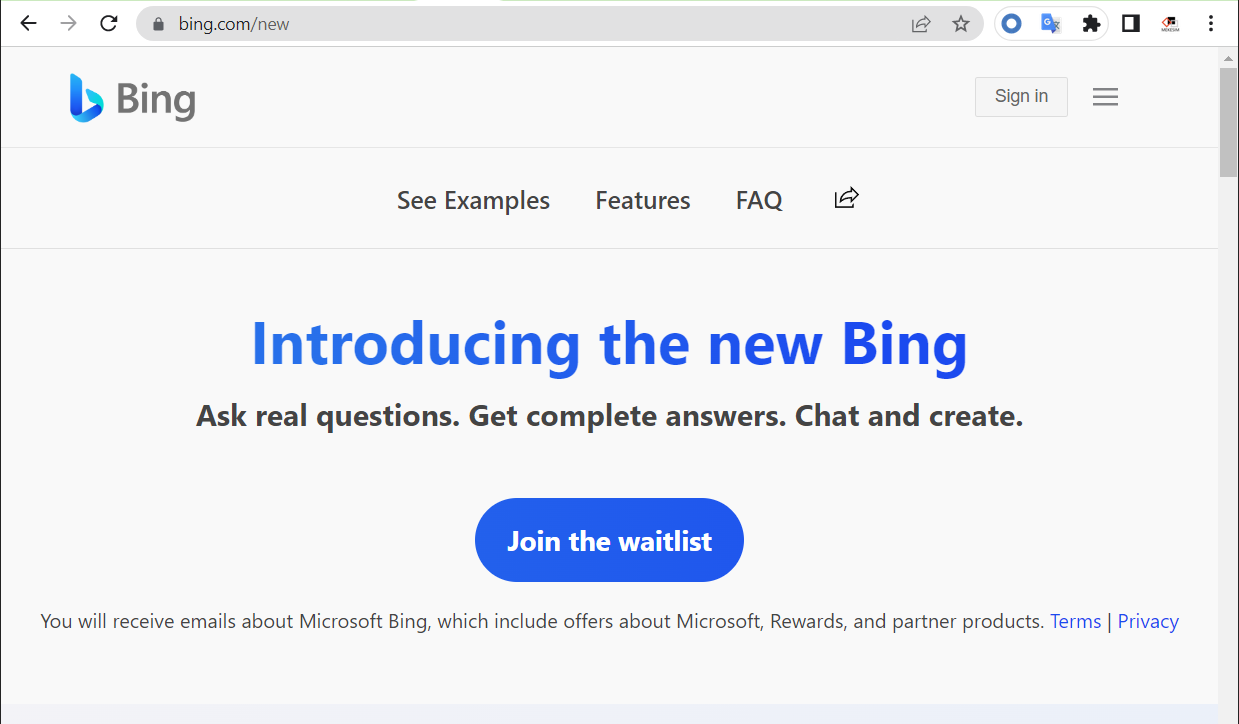Click the browser back arrow

tap(28, 24)
